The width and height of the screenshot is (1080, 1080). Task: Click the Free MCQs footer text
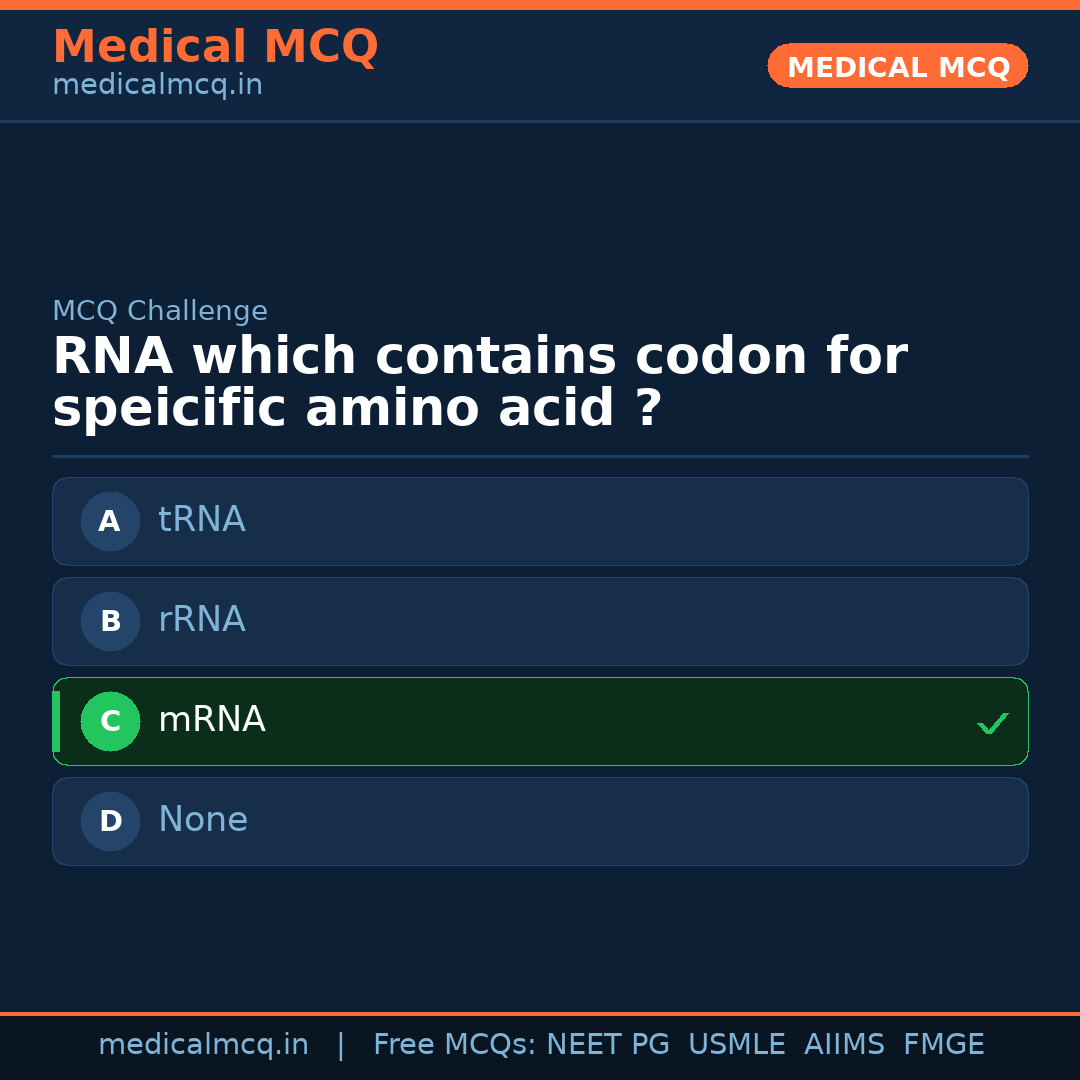[x=455, y=1045]
